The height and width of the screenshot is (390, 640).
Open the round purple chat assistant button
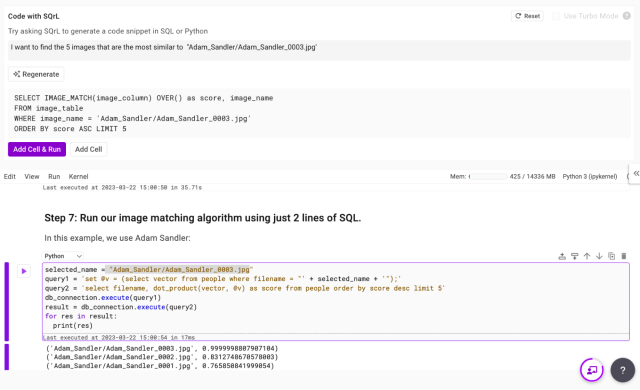[591, 370]
